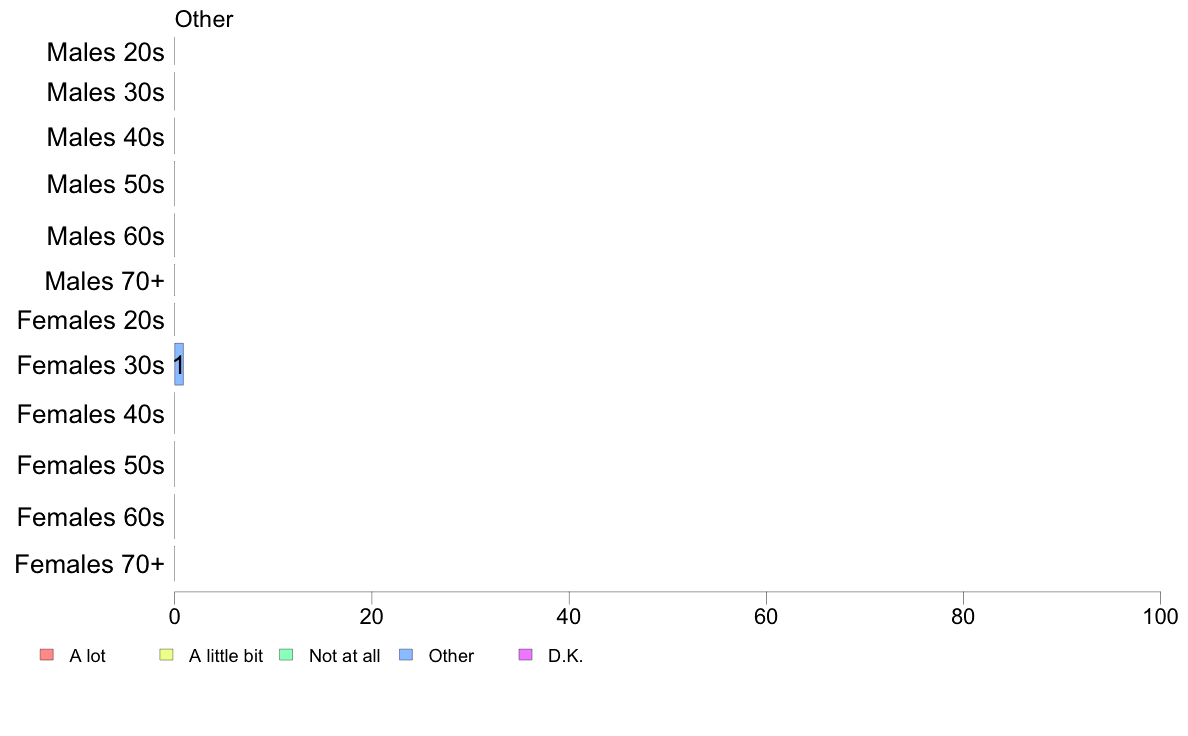Click the red 'A lot' legend swatch

[x=47, y=655]
